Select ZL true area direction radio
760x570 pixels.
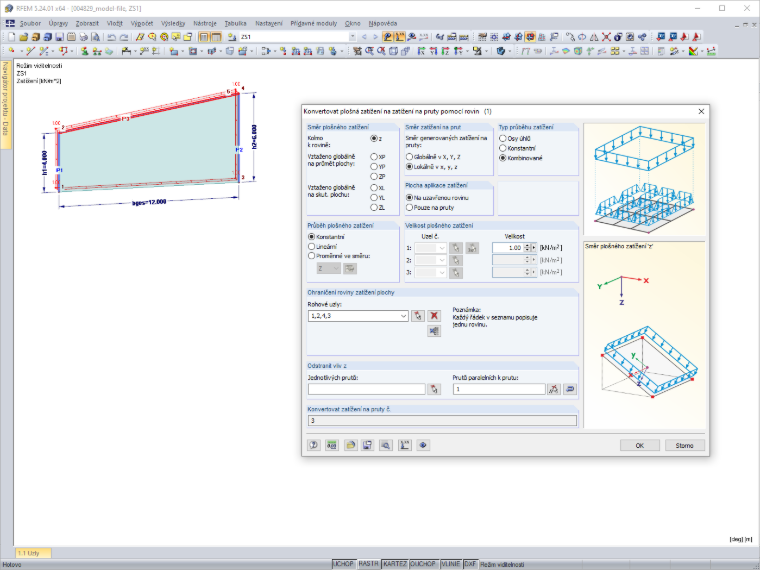pos(374,207)
